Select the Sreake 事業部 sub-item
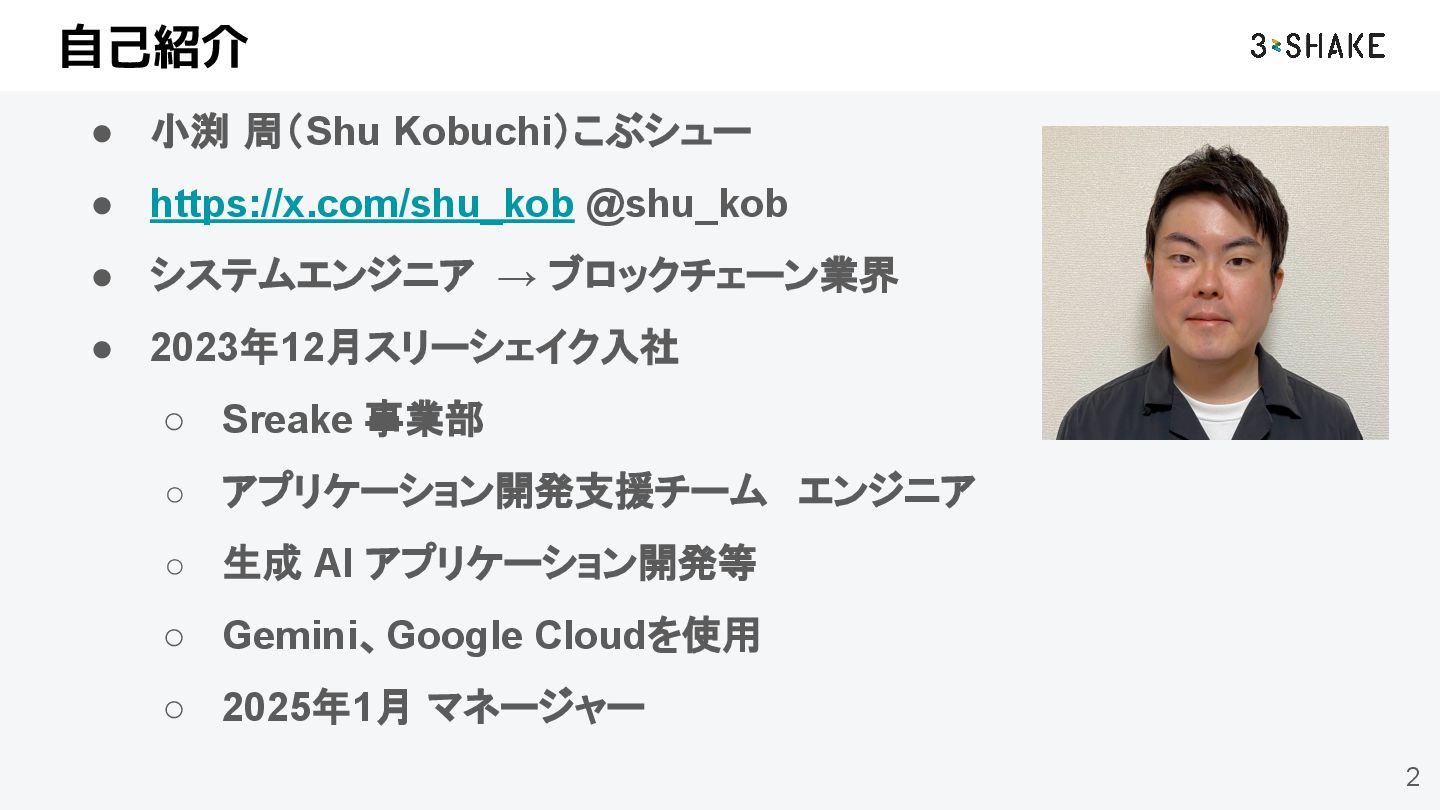Viewport: 1440px width, 810px height. click(x=352, y=420)
